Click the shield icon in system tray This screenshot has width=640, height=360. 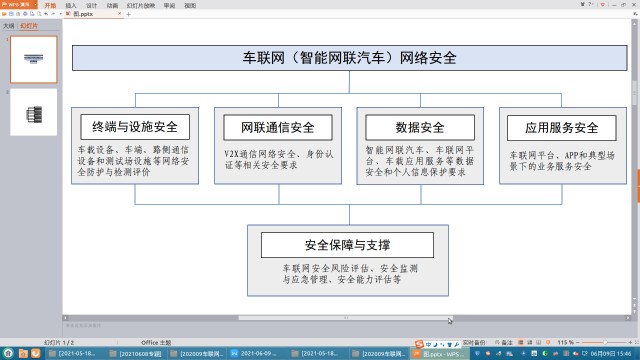(477, 353)
